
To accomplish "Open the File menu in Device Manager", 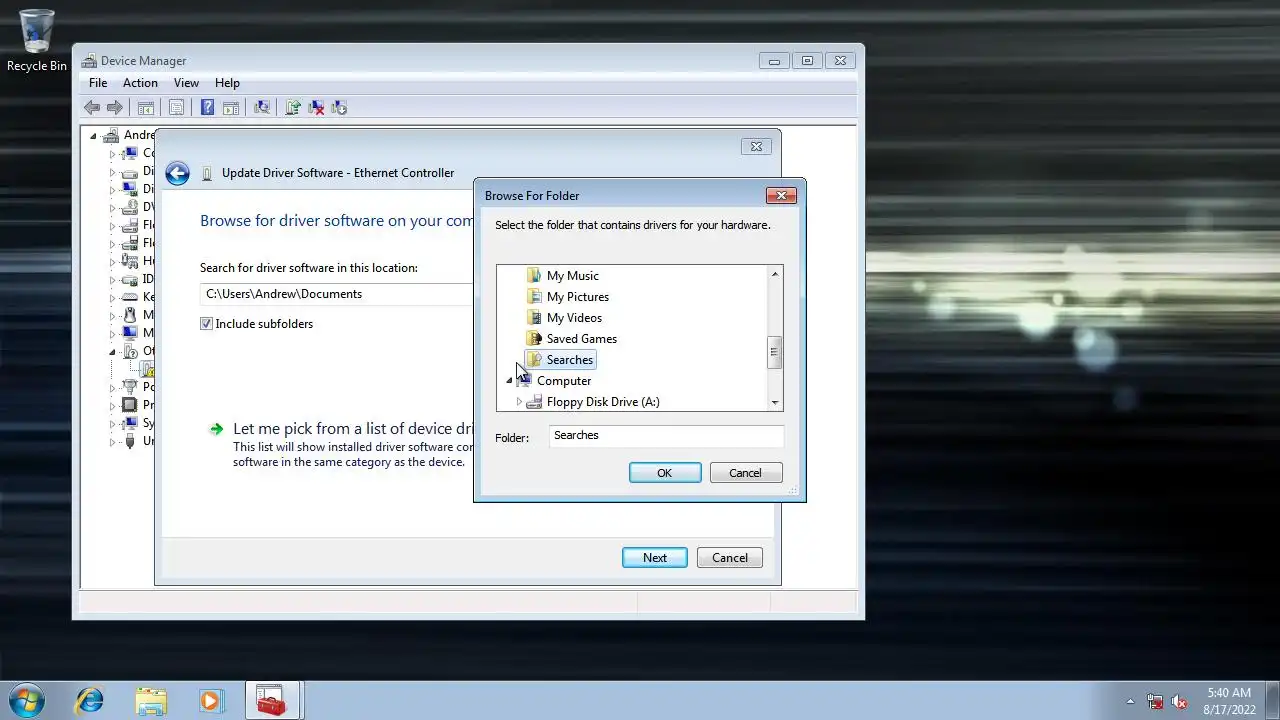I will tap(98, 83).
